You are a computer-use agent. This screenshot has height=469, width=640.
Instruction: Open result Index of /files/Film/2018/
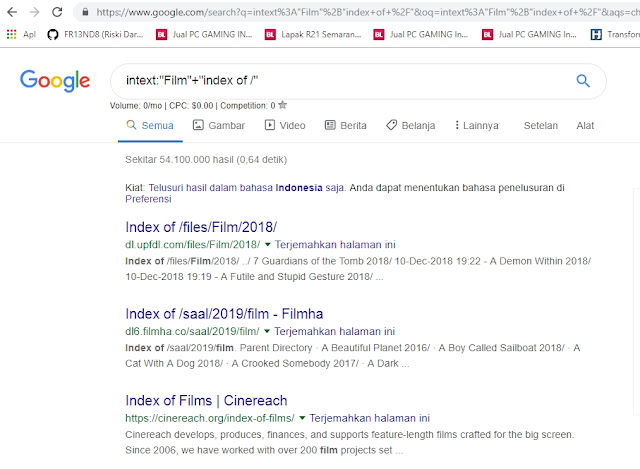click(x=201, y=227)
